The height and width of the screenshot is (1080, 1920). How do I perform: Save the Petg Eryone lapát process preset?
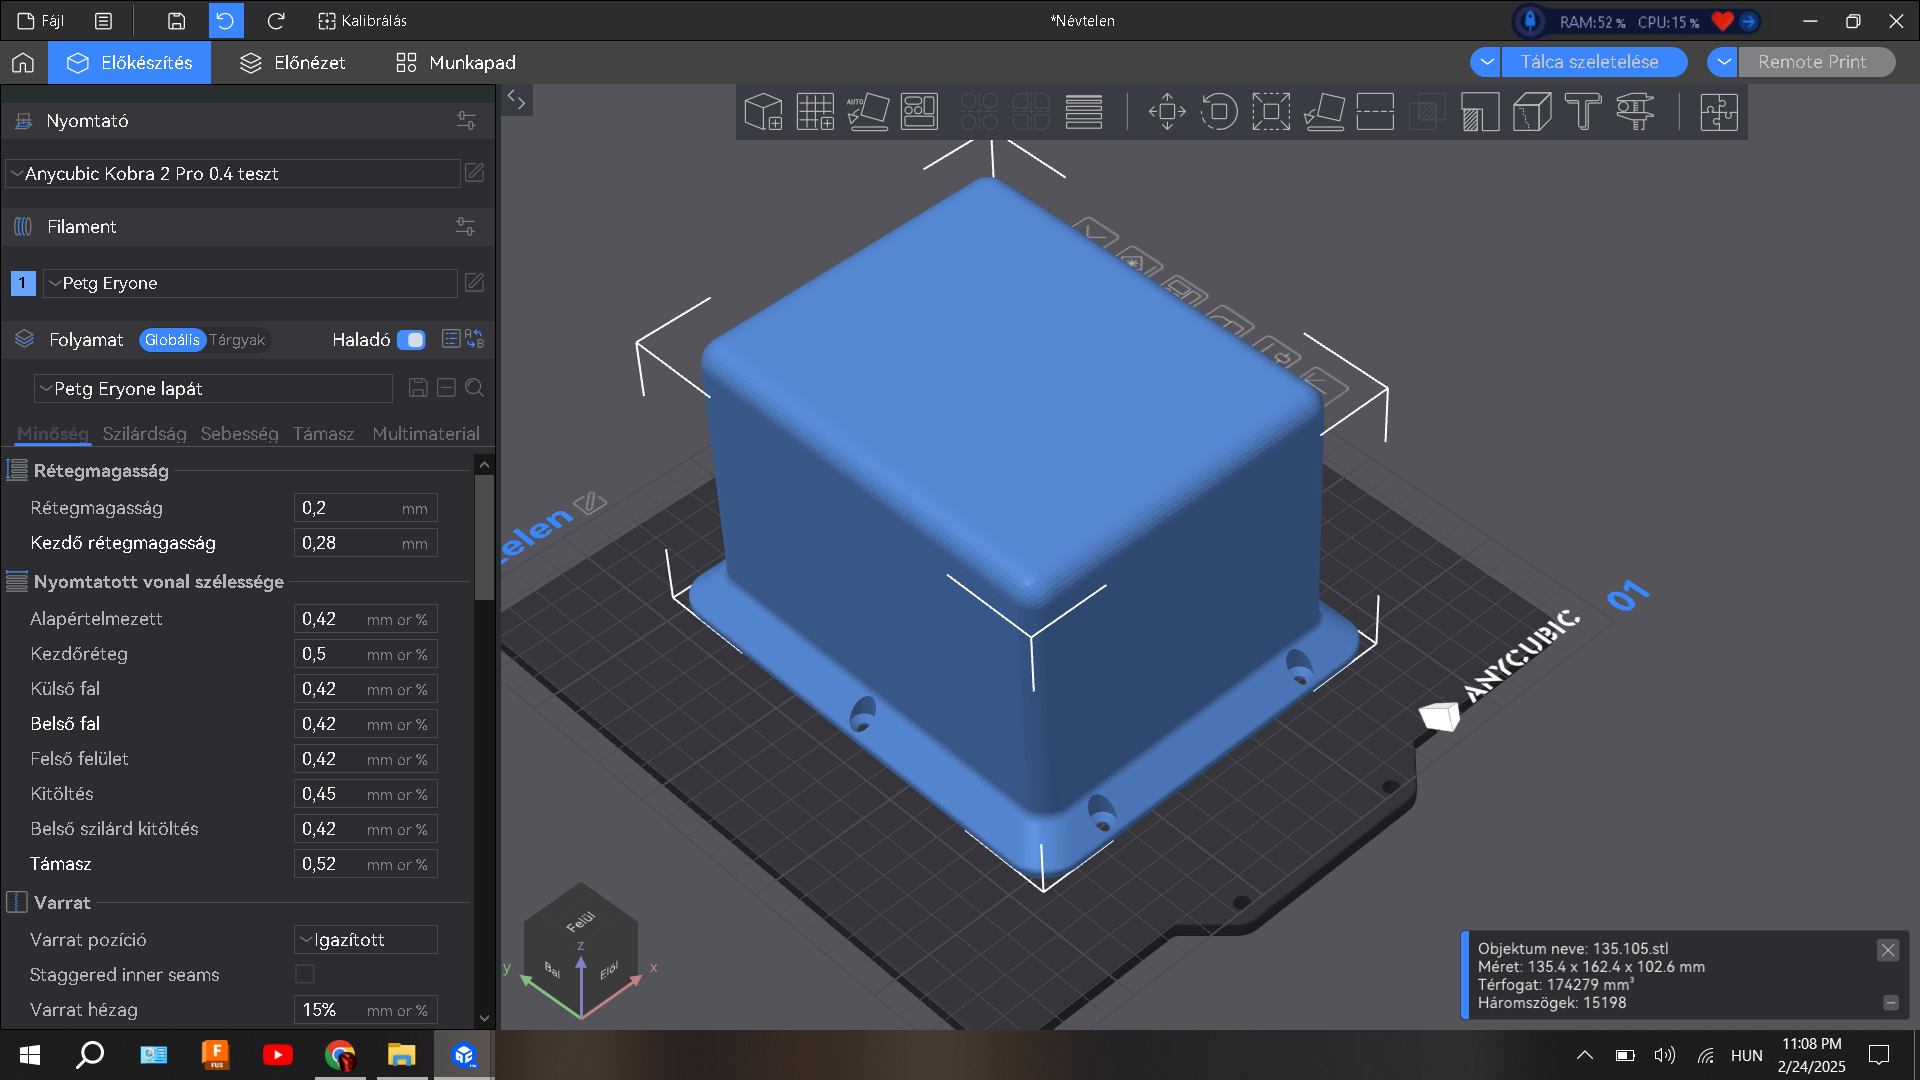click(x=418, y=388)
